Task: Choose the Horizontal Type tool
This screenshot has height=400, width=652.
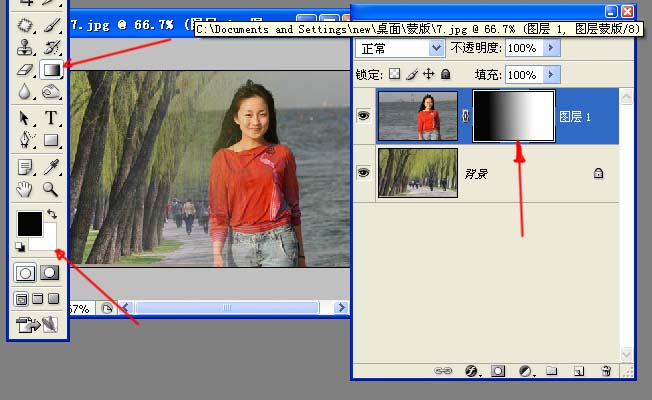Action: 52,118
